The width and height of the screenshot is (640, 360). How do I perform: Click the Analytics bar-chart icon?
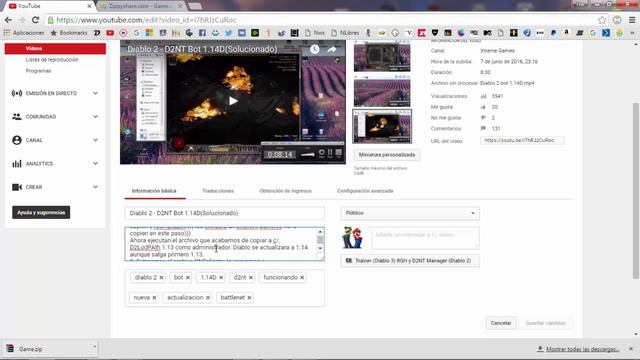click(x=17, y=164)
